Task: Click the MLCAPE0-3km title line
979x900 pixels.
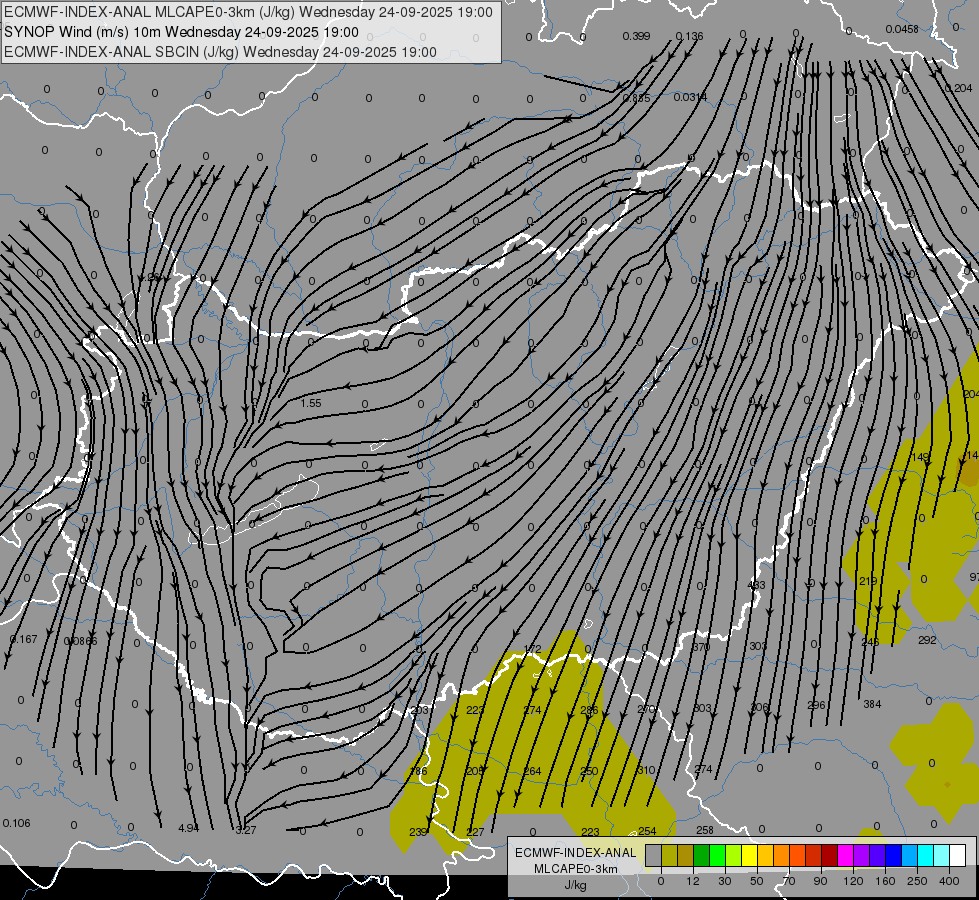Action: [248, 12]
